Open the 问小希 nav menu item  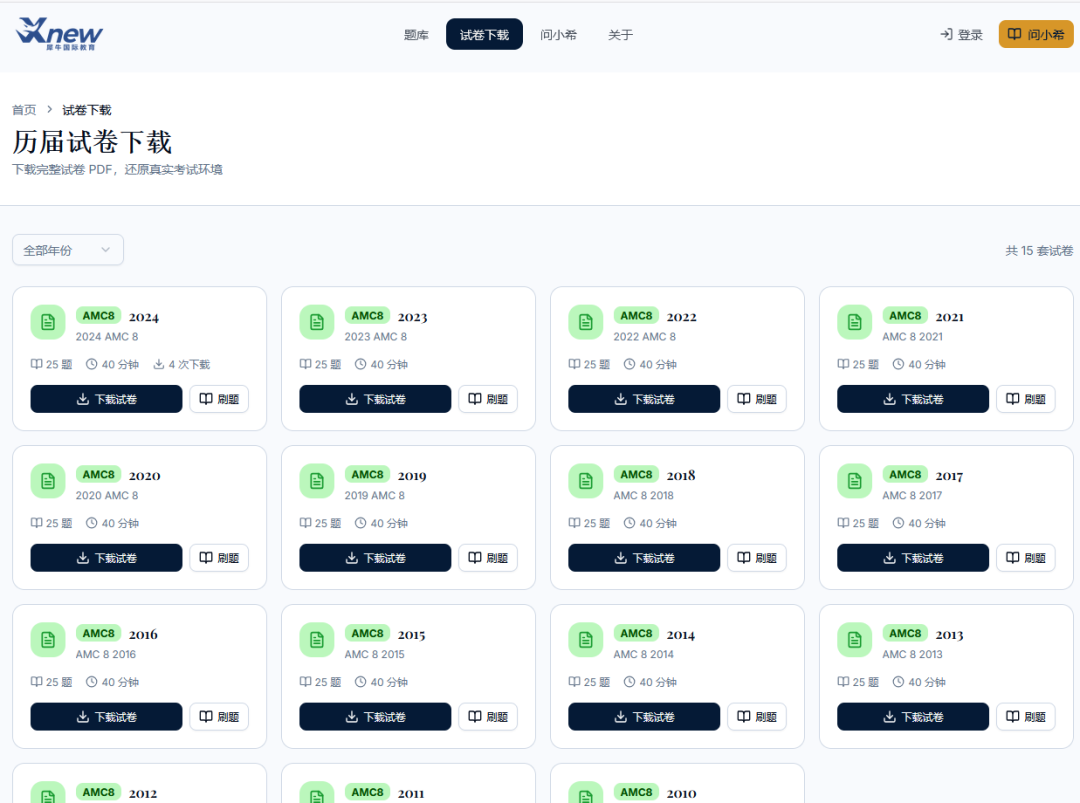coord(559,34)
